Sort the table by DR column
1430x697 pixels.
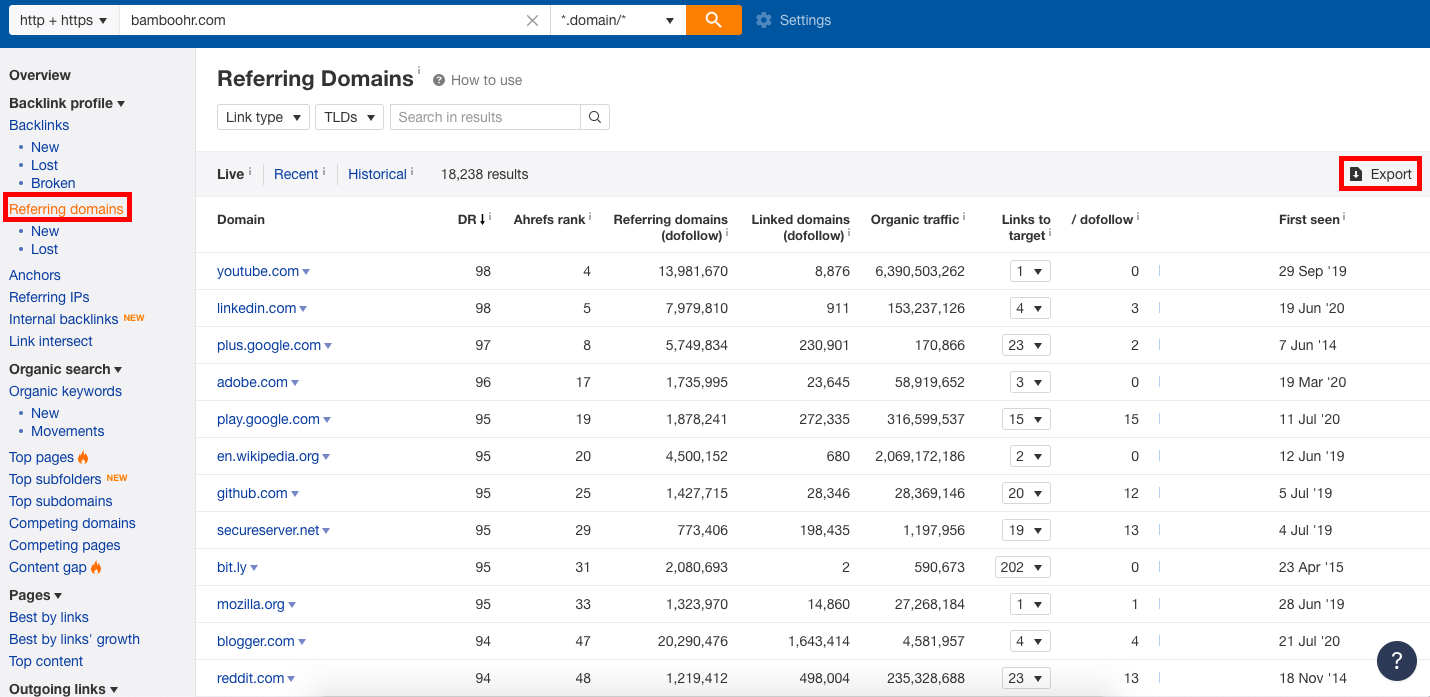tap(469, 219)
